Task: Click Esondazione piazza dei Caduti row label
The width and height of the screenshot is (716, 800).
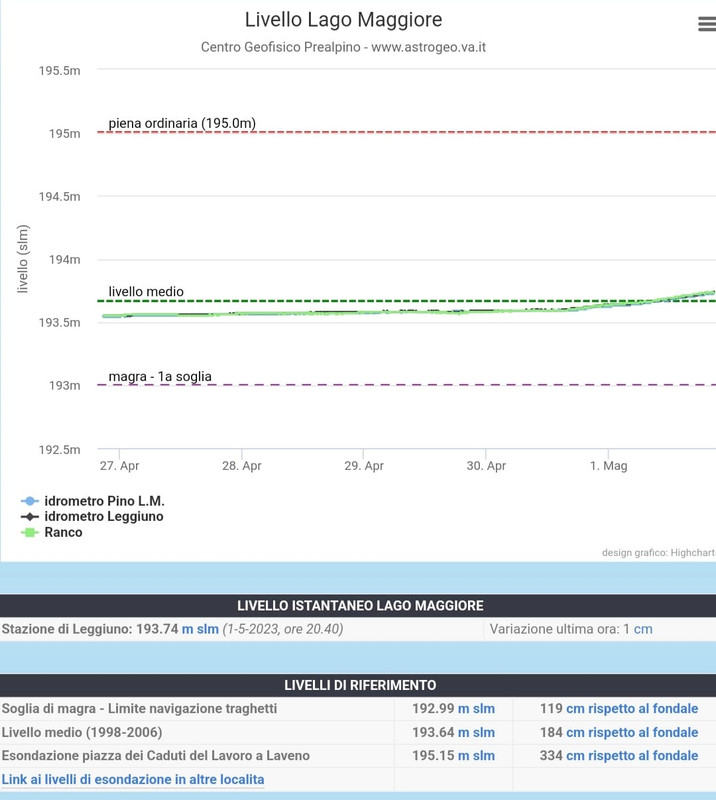Action: point(156,756)
